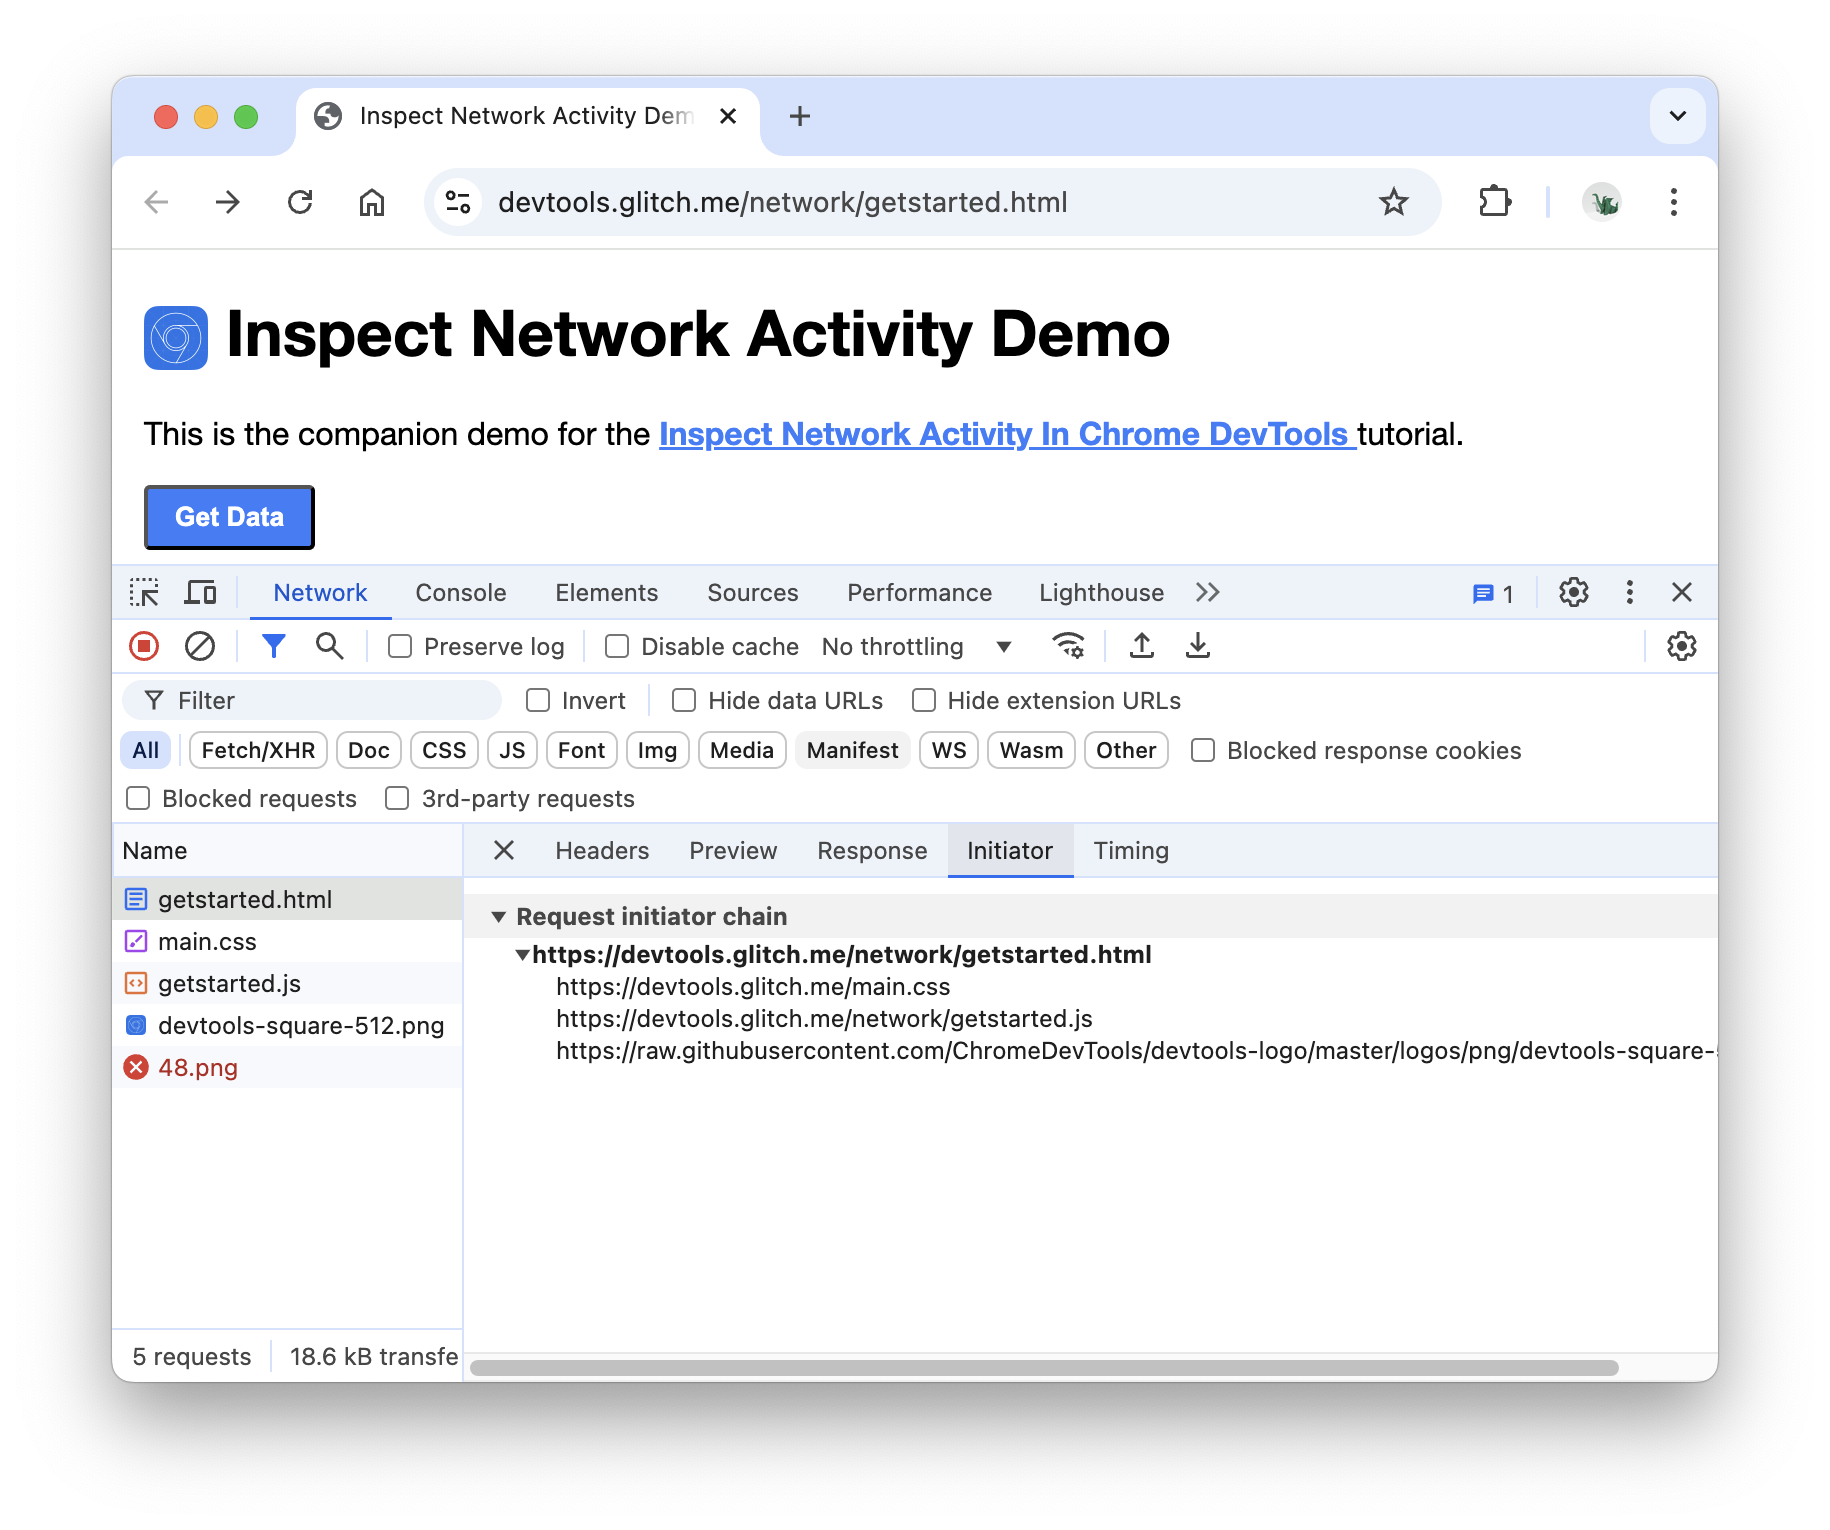Screen dimensions: 1830x1530
Task: Open DevTools settings gear
Action: point(1573,592)
